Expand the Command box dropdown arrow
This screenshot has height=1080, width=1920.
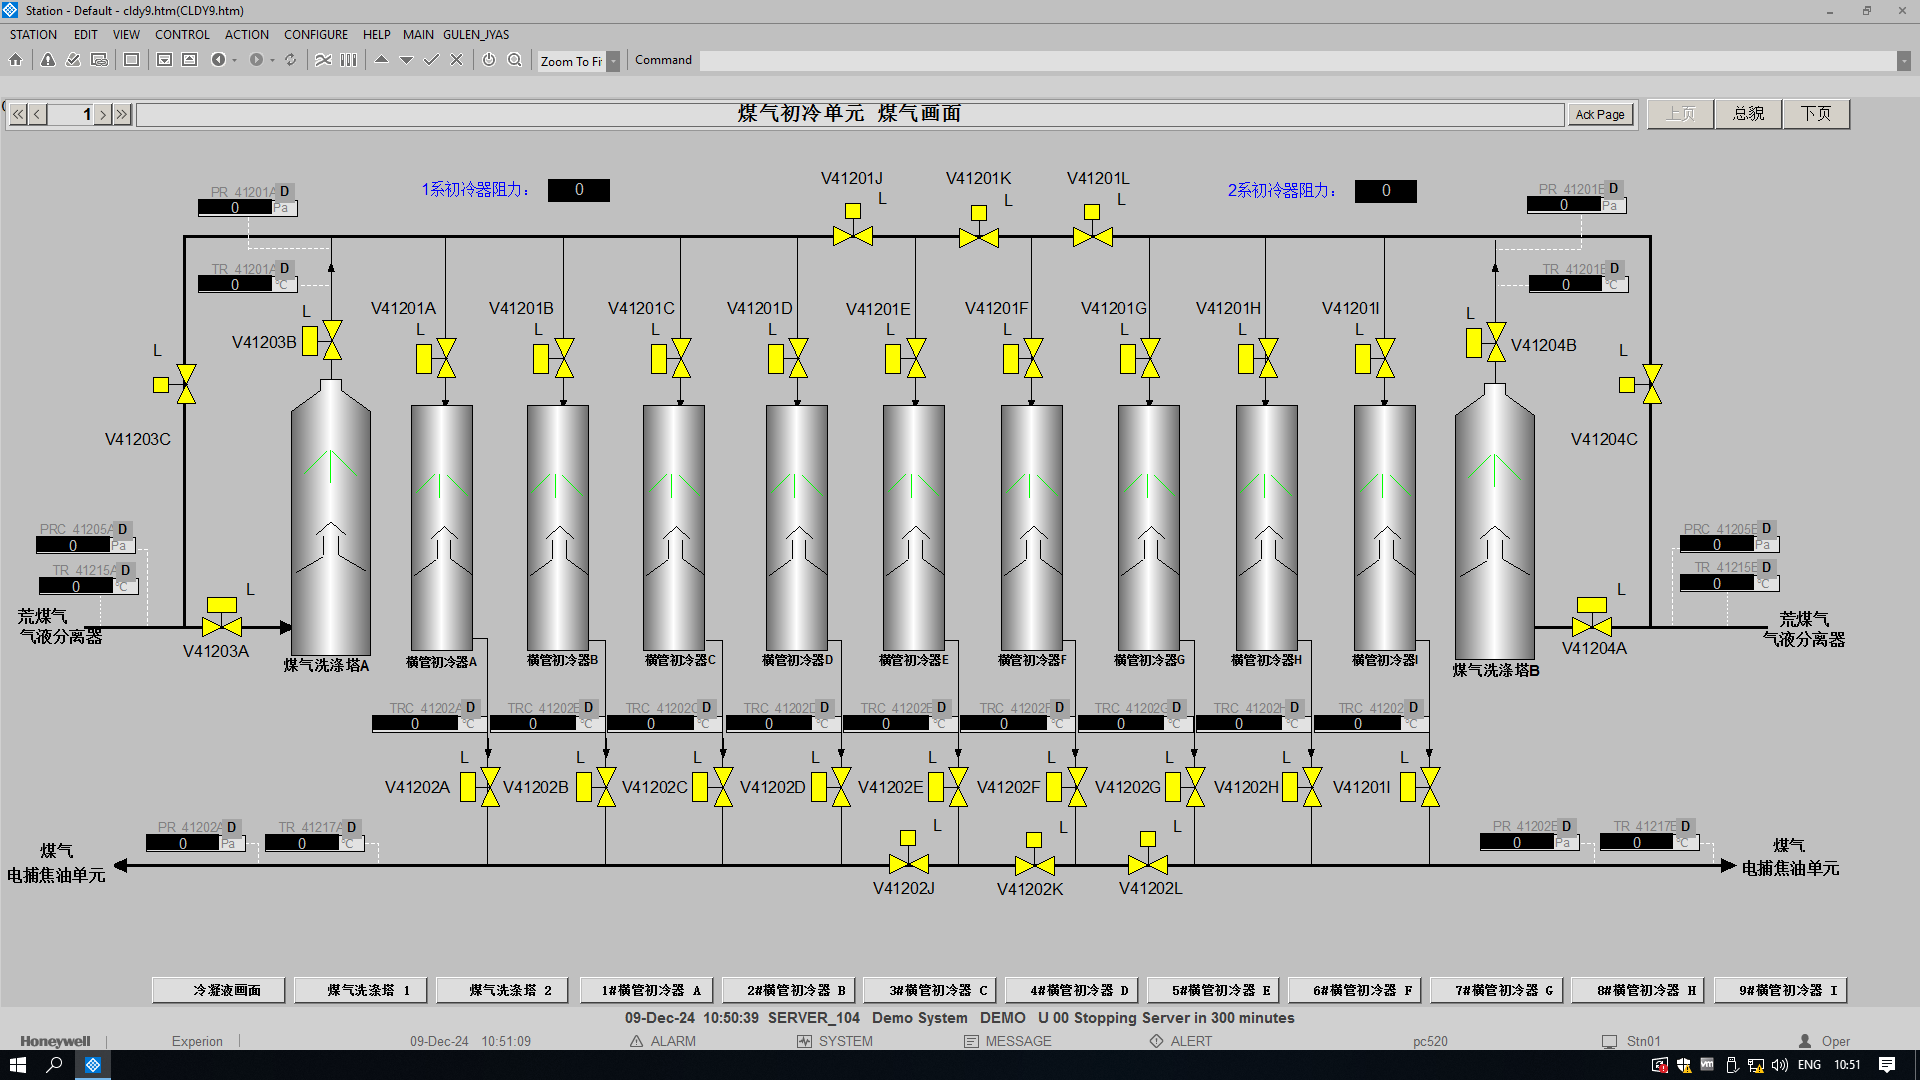[1903, 61]
